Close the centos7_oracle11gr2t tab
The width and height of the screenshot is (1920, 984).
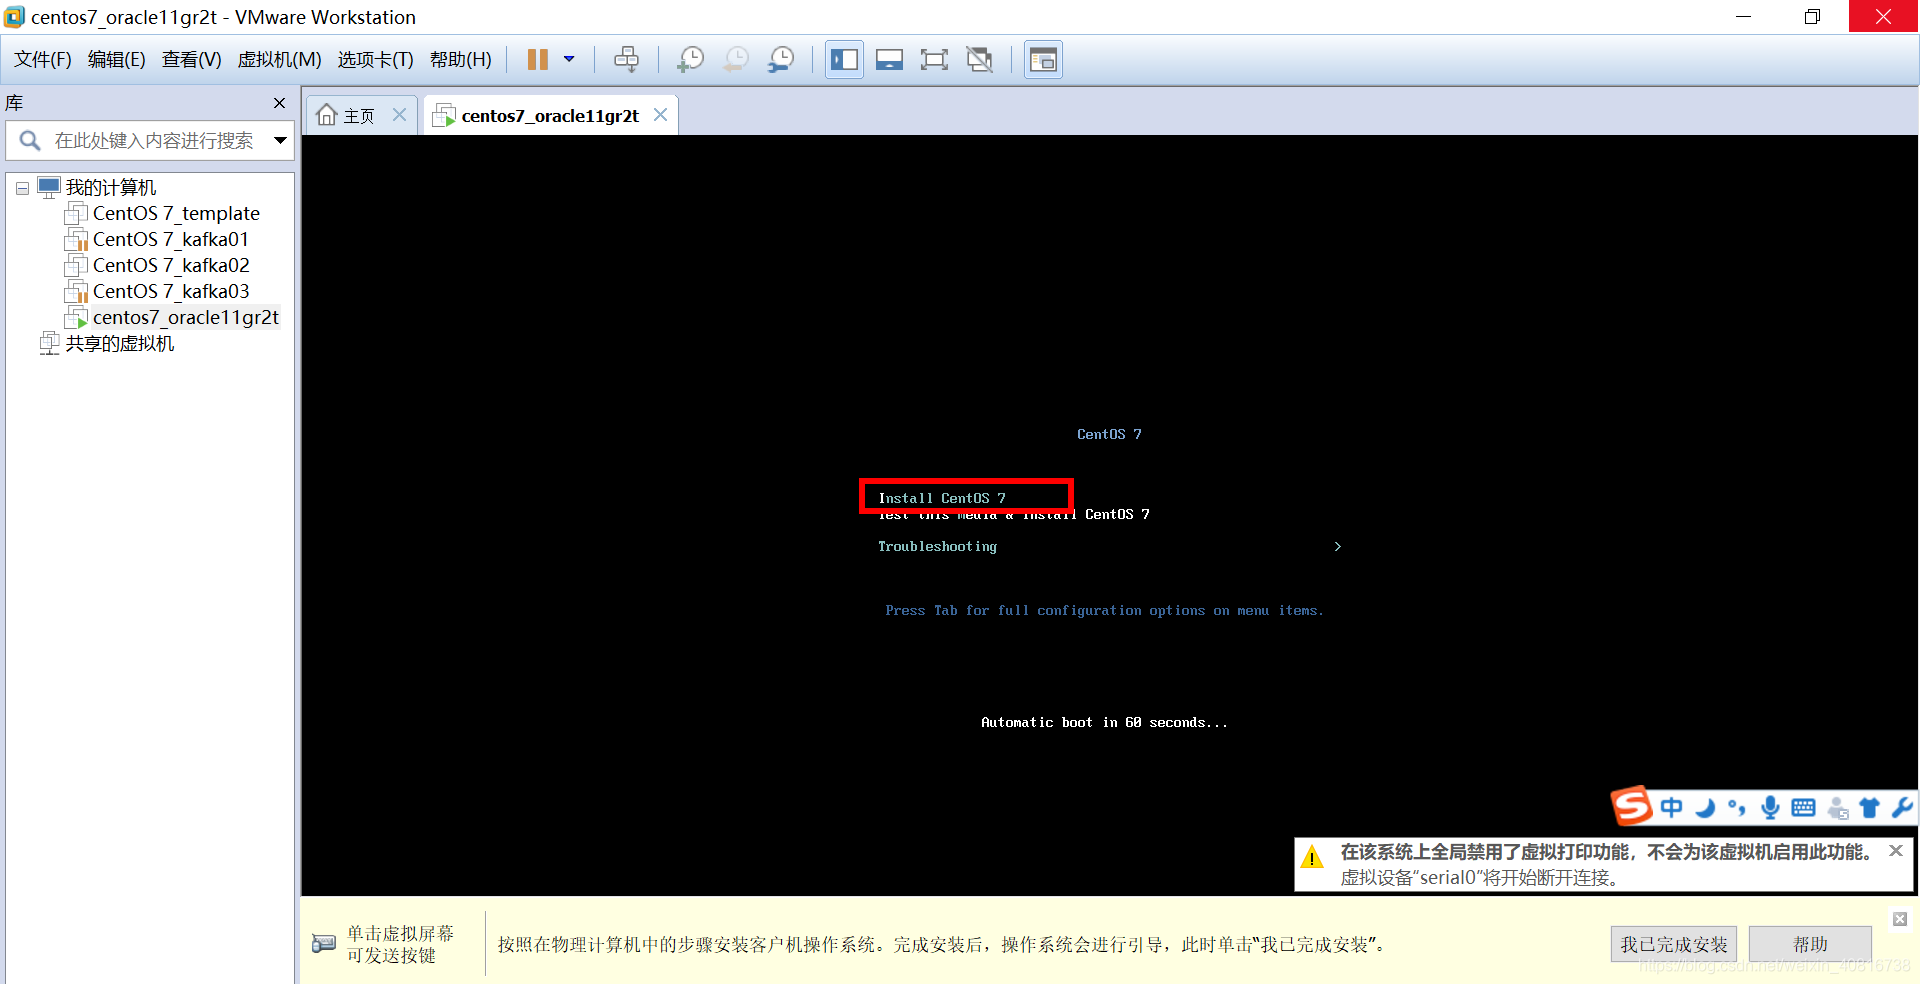[660, 114]
